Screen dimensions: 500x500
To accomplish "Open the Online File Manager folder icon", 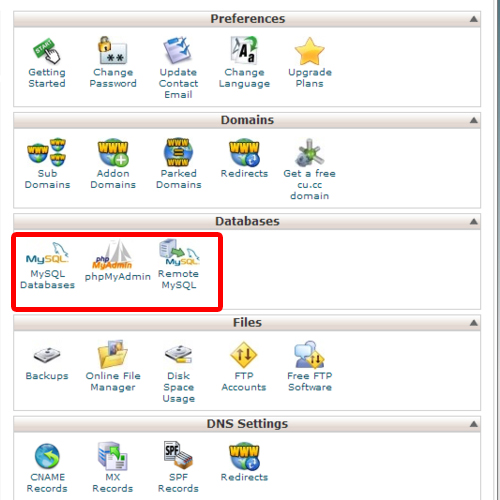I will coord(113,354).
